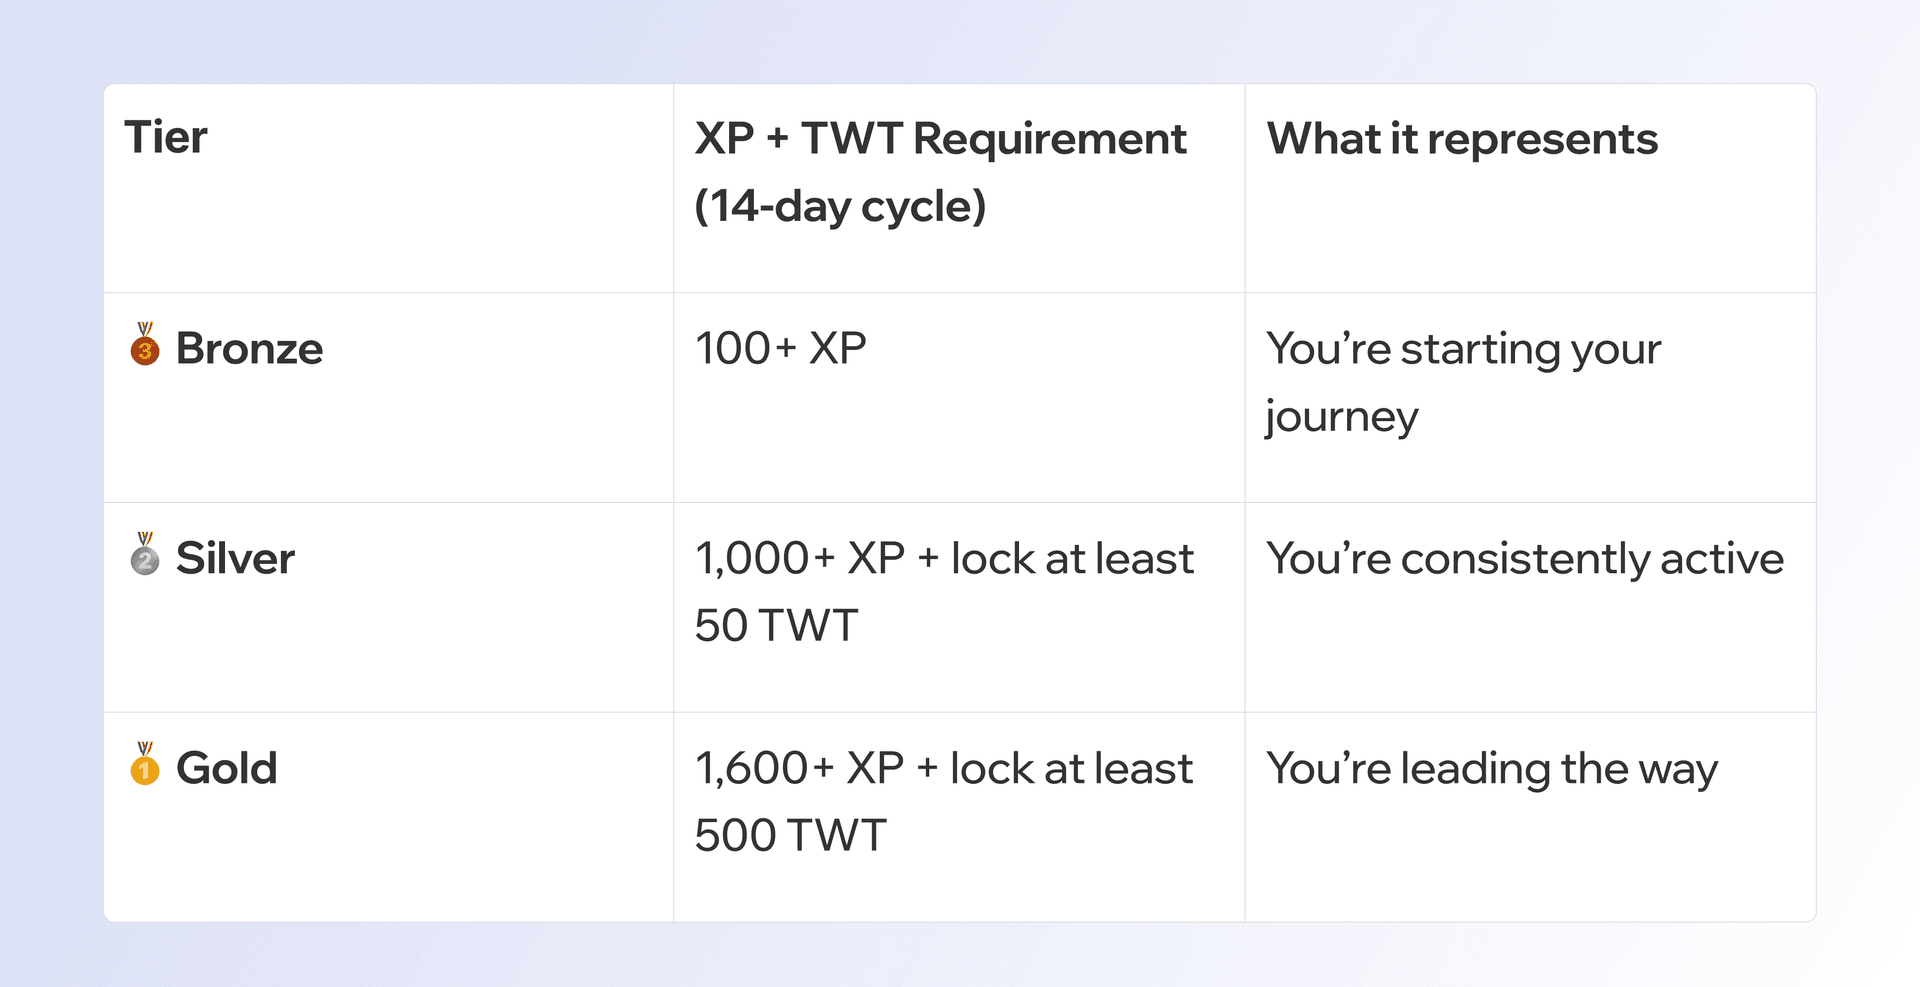
Task: Click the Bronze medal icon
Action: 145,345
